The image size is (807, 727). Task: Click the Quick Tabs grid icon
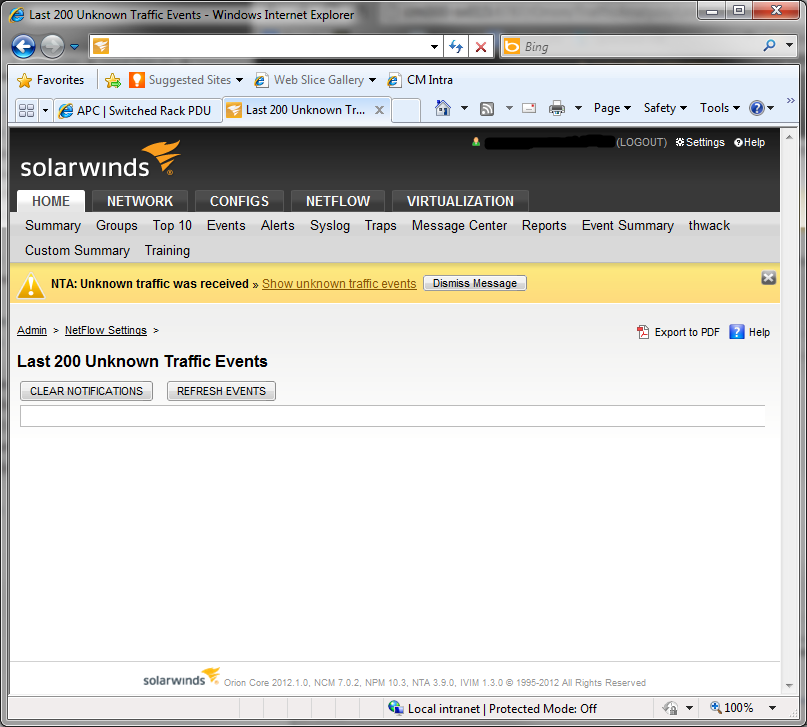[x=26, y=111]
